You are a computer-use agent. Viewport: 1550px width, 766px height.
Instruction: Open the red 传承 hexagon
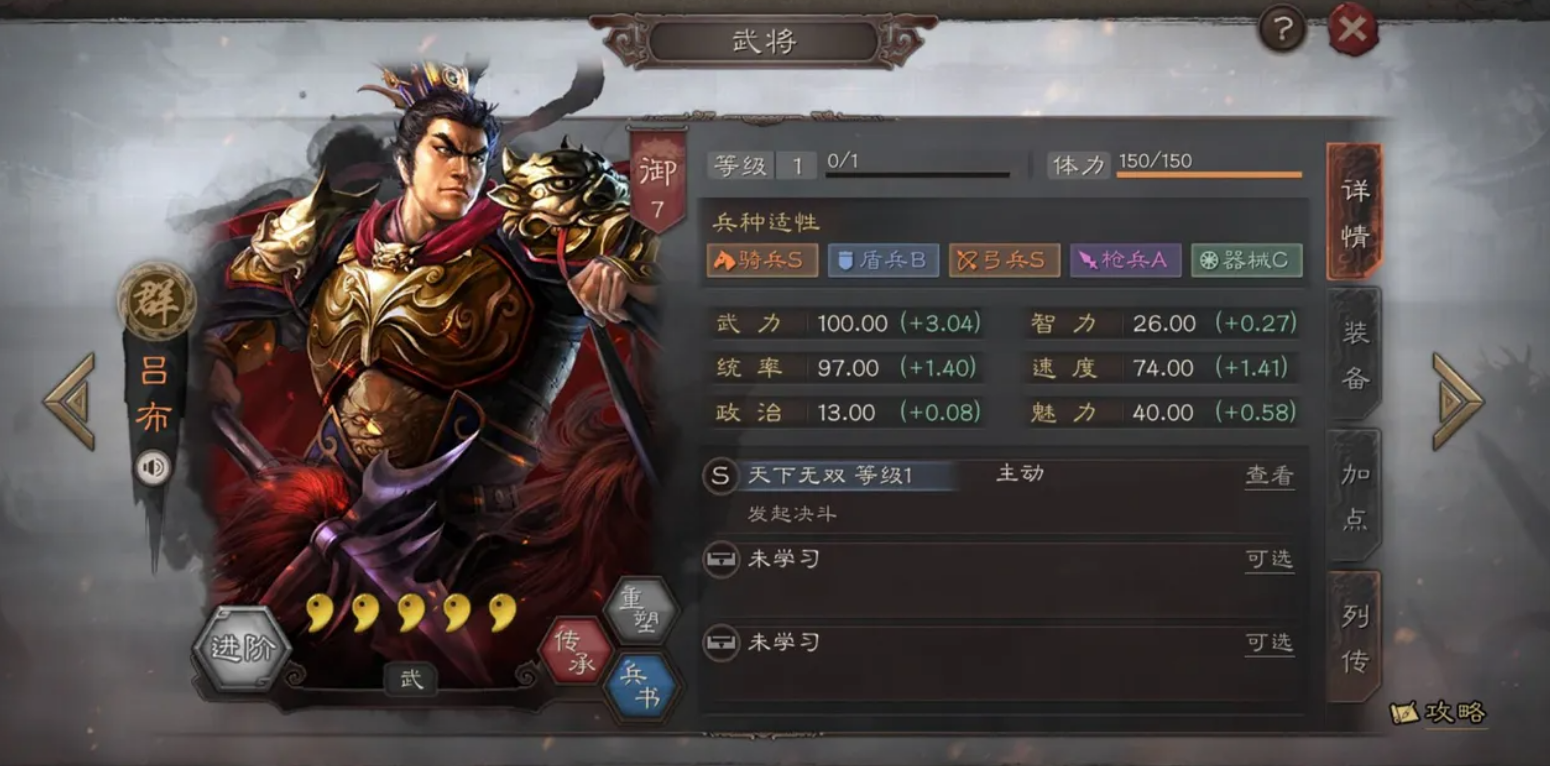click(575, 650)
